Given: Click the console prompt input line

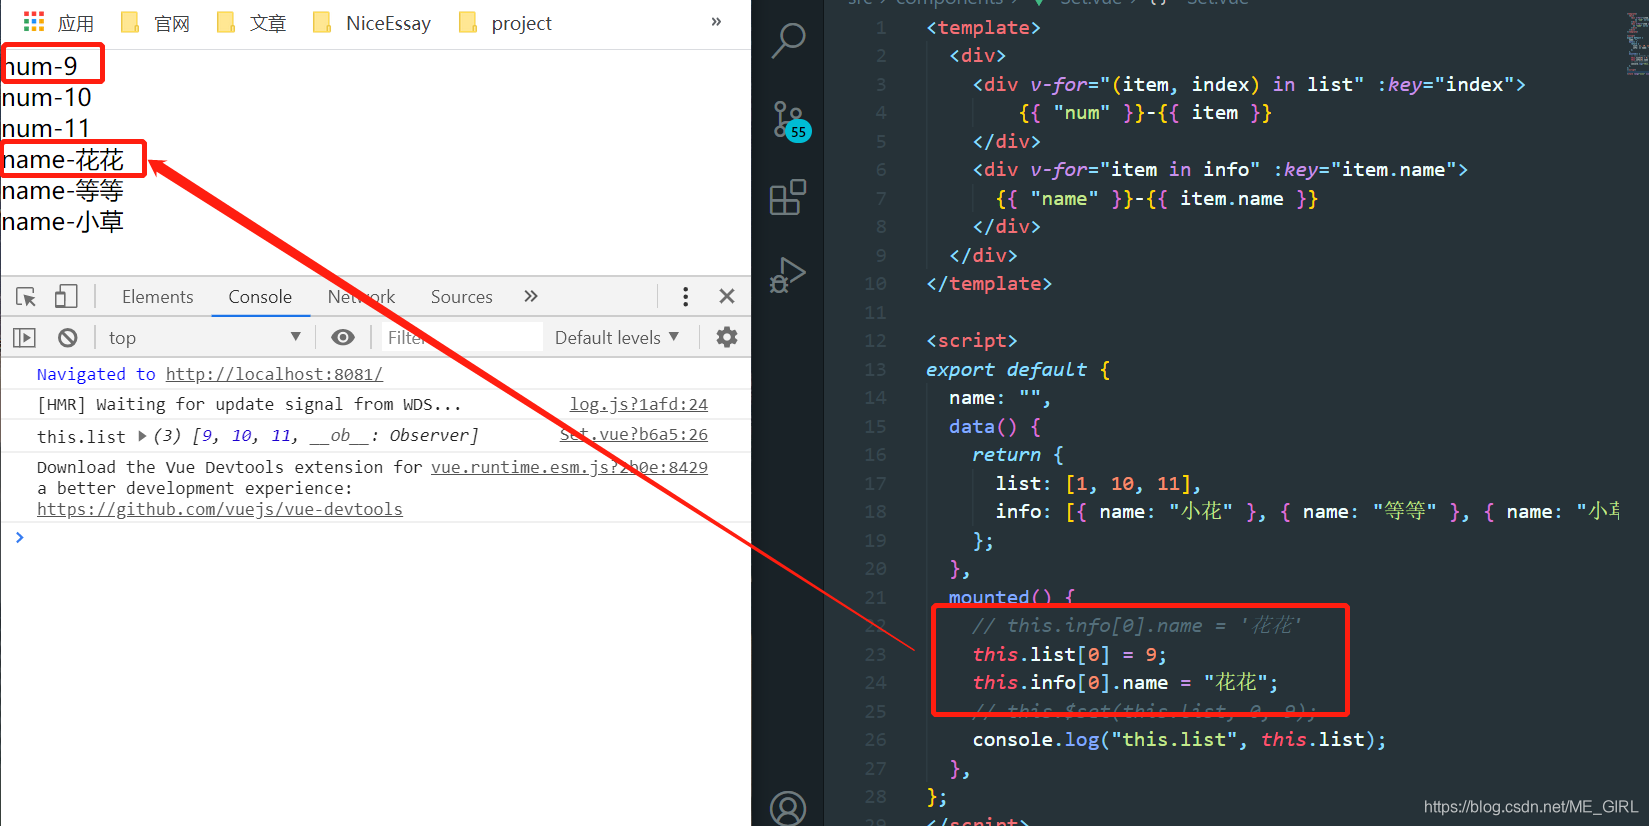Looking at the screenshot, I should [x=380, y=538].
